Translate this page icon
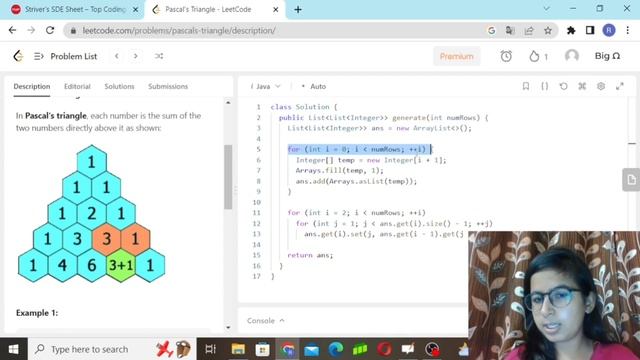Image resolution: width=640 pixels, height=360 pixels. 510,31
